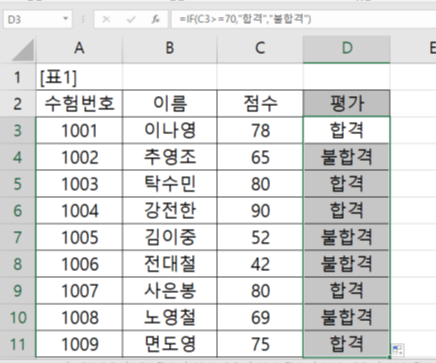Open the Auto Fill Options icon
436x363 pixels.
pyautogui.click(x=398, y=350)
